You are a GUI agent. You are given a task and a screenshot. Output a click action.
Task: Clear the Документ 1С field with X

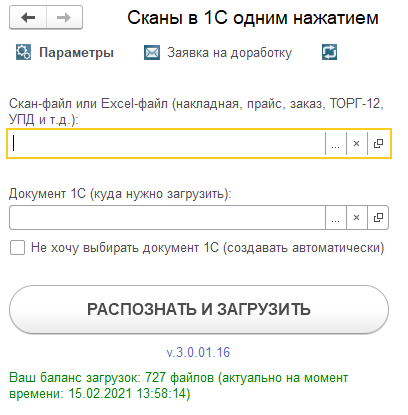pos(357,218)
